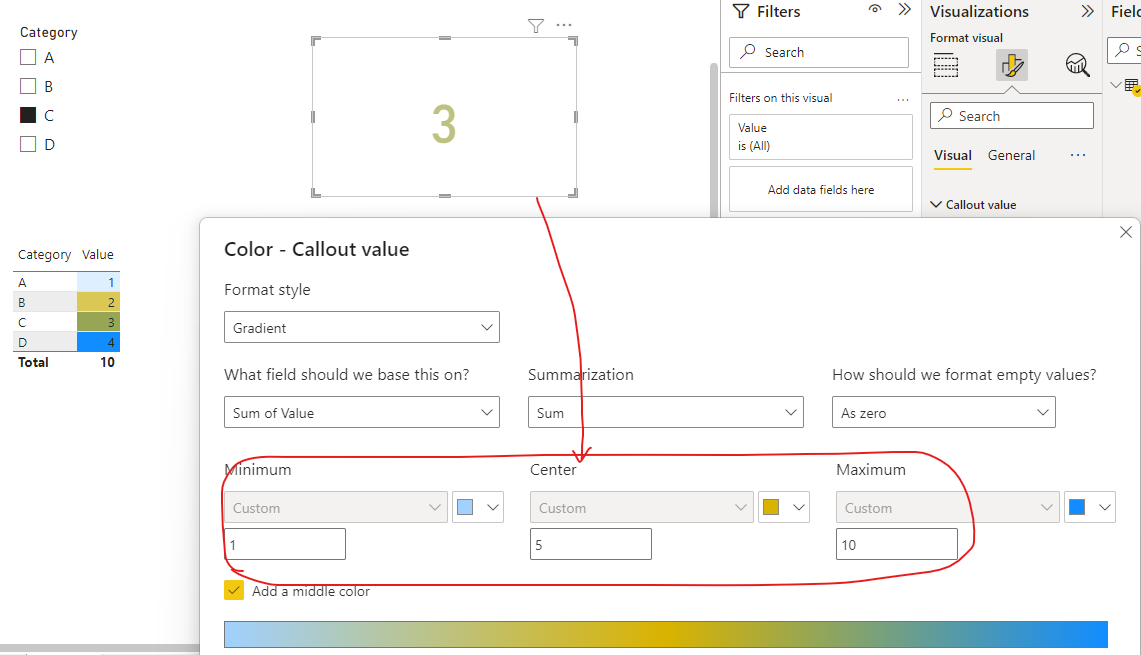Pick Minimum light blue color swatch
The image size is (1141, 655).
(478, 507)
